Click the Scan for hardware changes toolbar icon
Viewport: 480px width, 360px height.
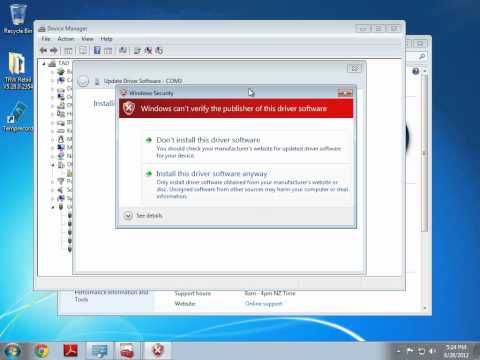coord(123,51)
